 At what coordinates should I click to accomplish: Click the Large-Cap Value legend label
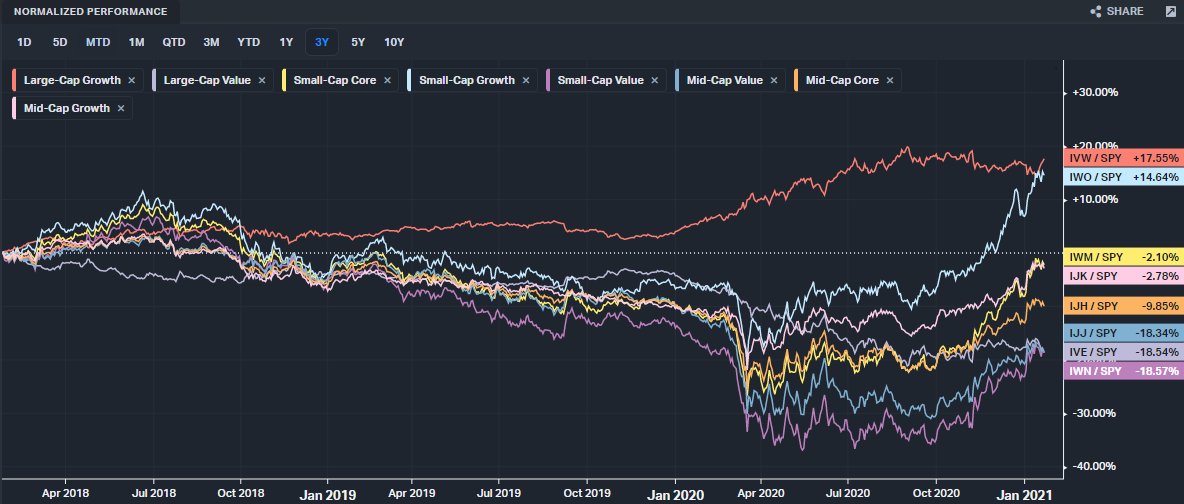coord(207,80)
